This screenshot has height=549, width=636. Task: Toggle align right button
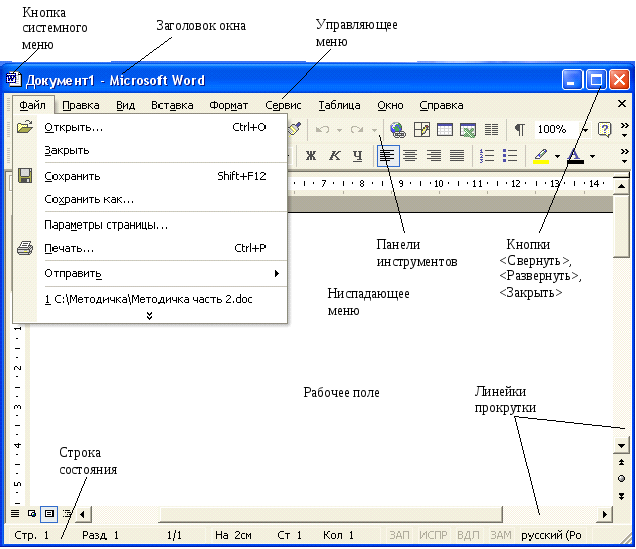[x=434, y=155]
